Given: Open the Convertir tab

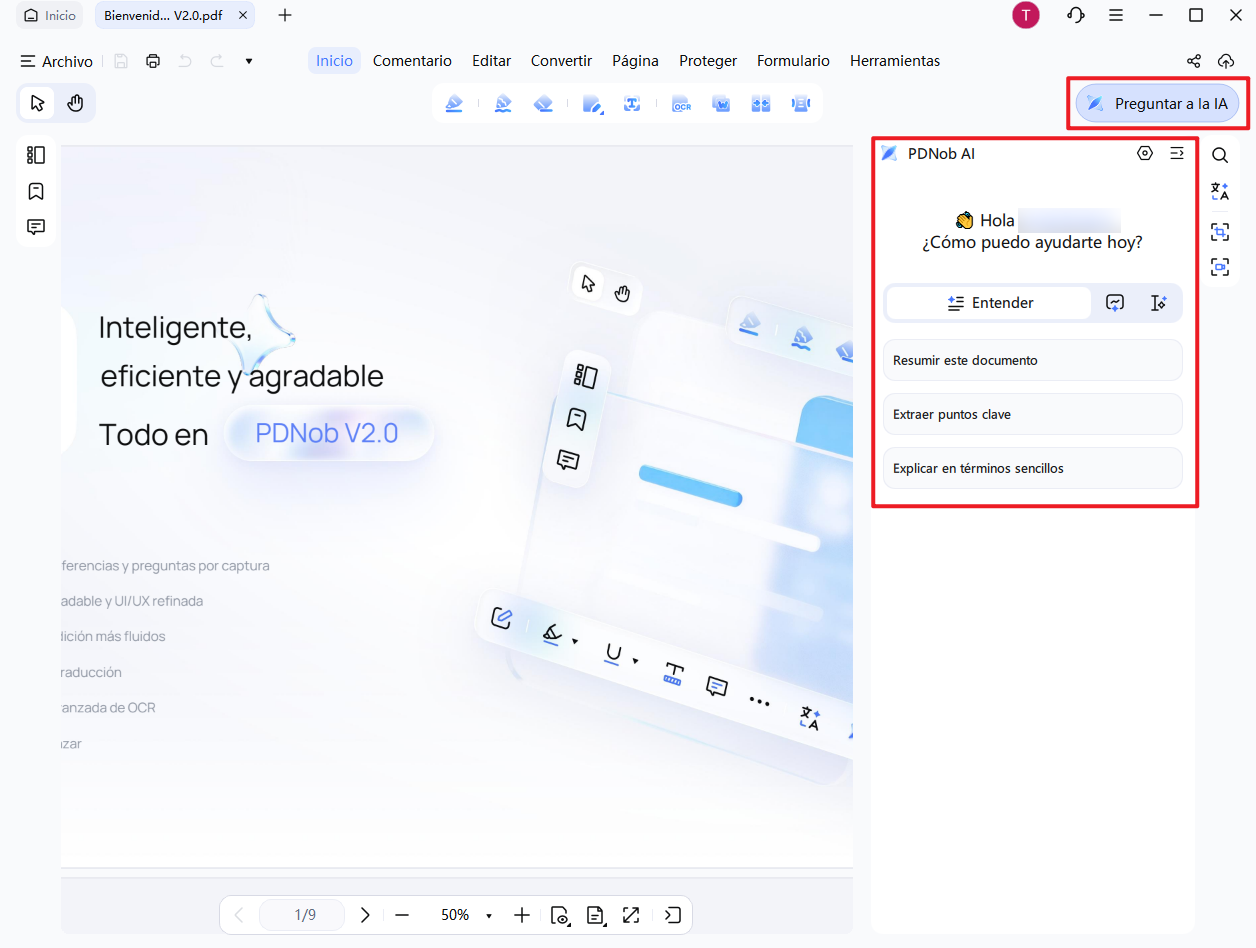Looking at the screenshot, I should pyautogui.click(x=562, y=61).
